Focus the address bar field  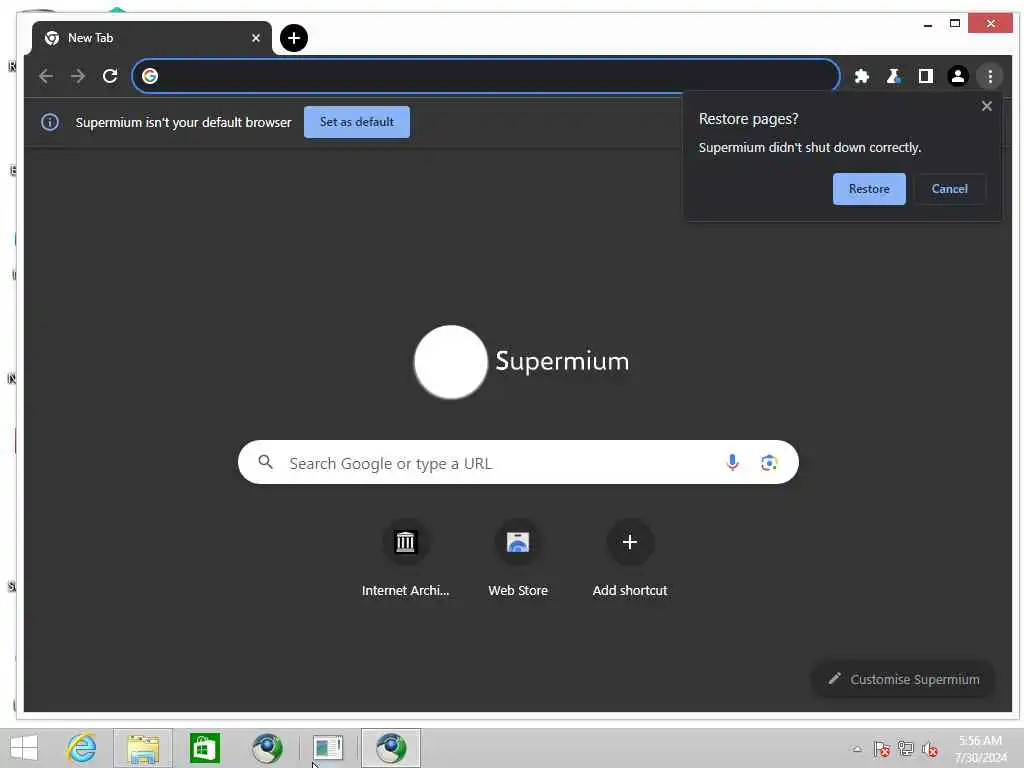(x=486, y=76)
